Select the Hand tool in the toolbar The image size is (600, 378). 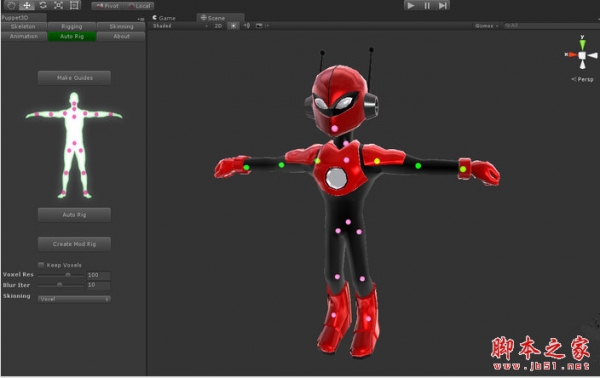pos(11,5)
